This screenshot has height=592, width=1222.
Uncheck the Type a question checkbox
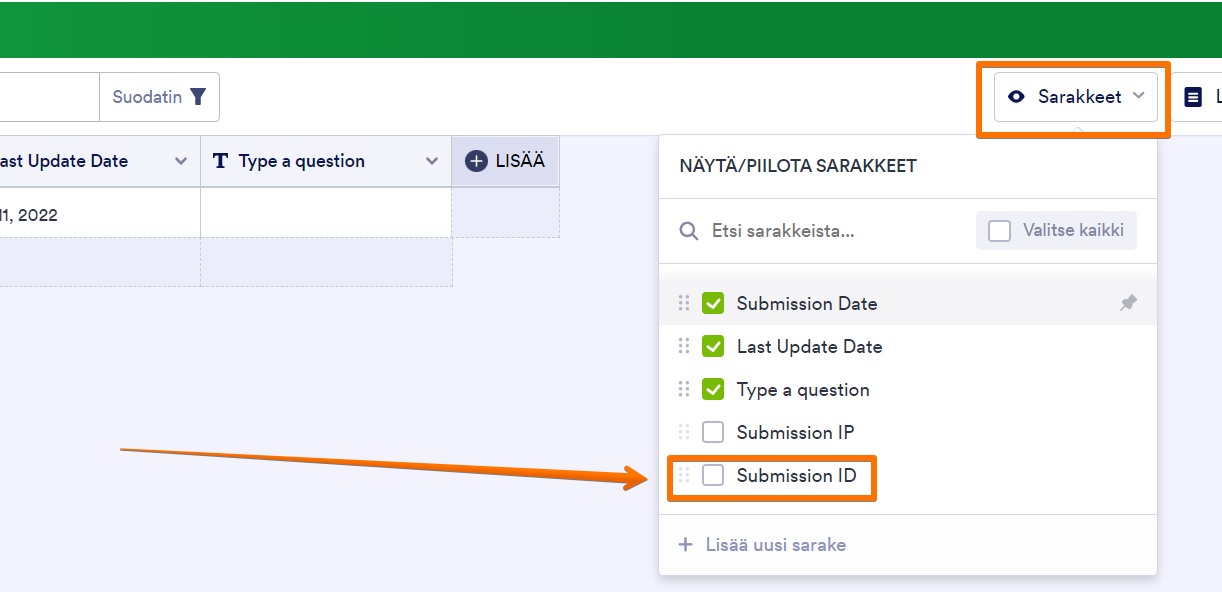pos(713,389)
